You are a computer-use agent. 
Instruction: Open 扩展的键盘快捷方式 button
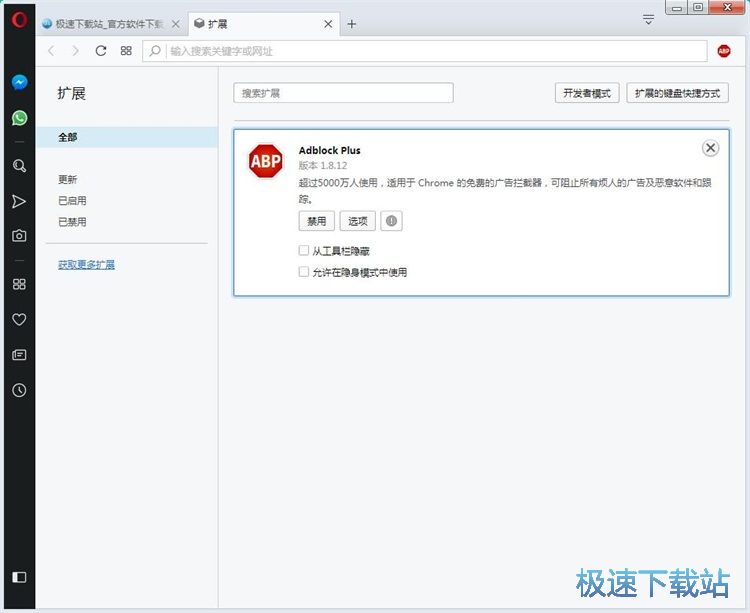677,93
